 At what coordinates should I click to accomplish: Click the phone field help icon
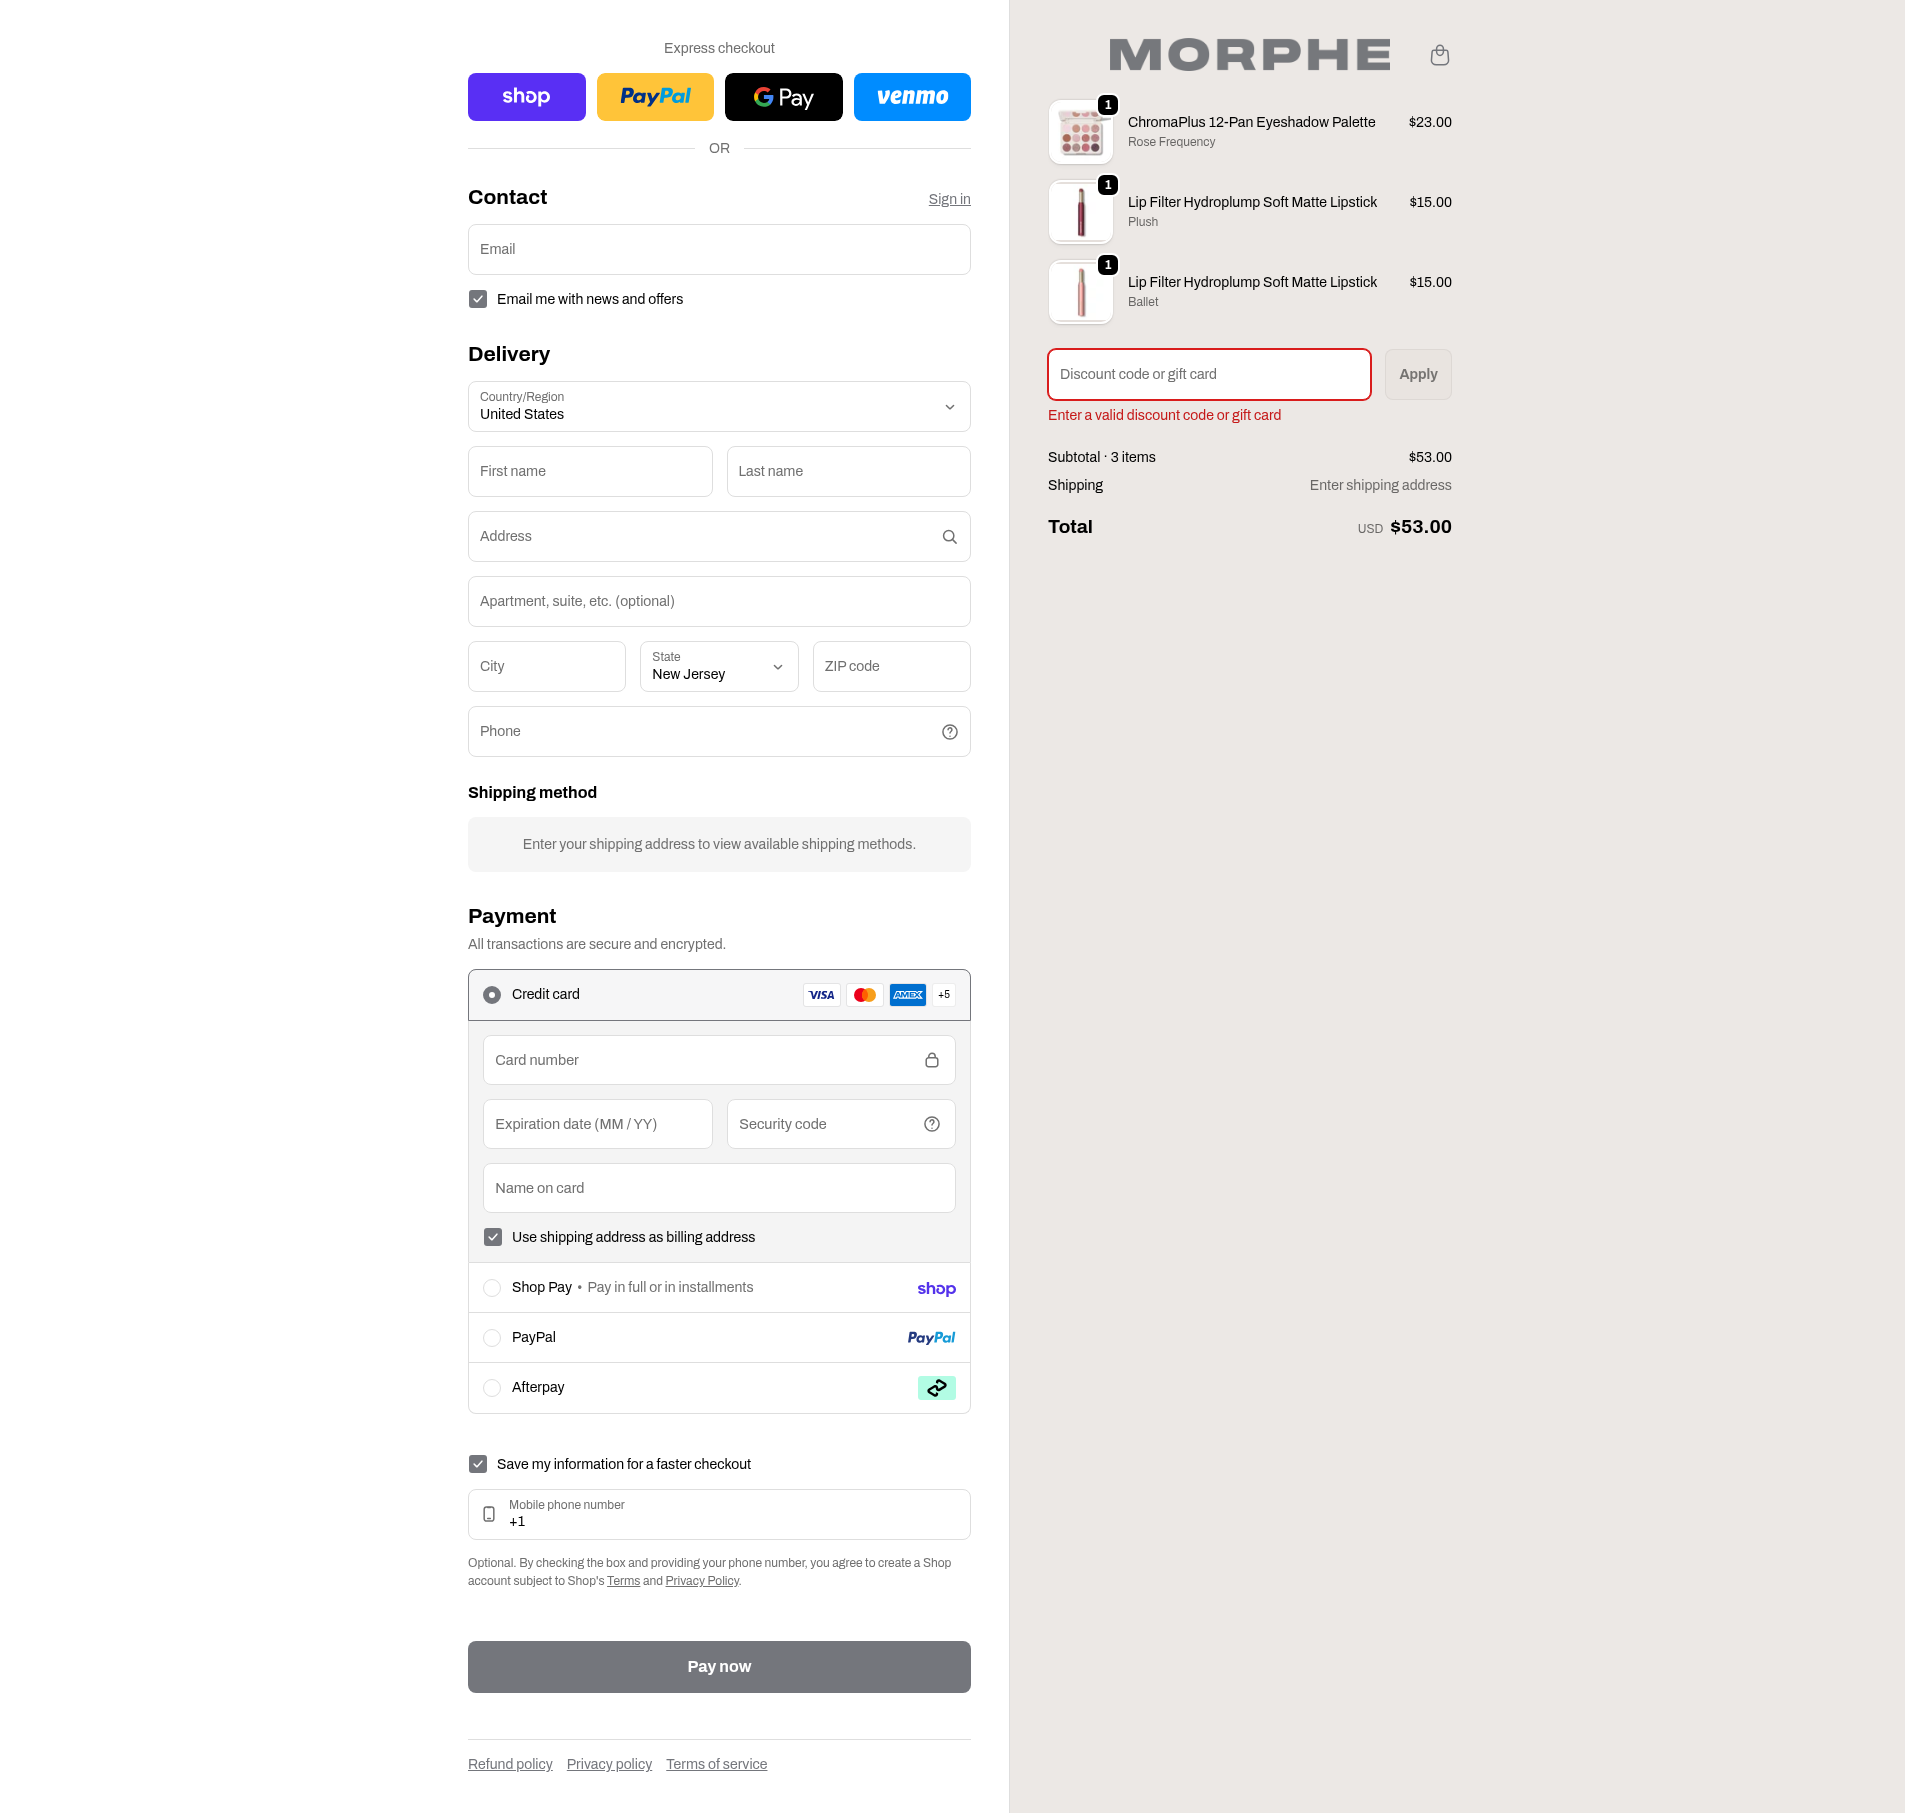pos(949,732)
